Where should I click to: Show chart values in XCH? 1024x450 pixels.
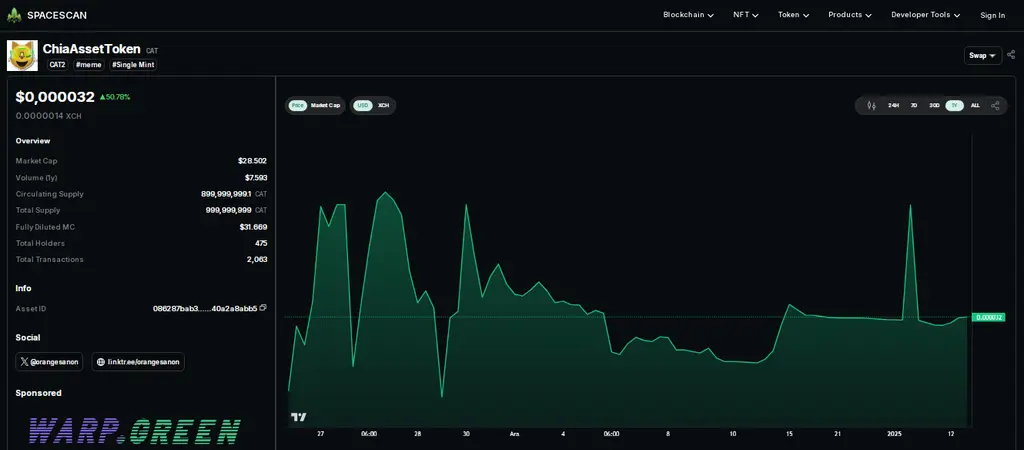tap(383, 105)
